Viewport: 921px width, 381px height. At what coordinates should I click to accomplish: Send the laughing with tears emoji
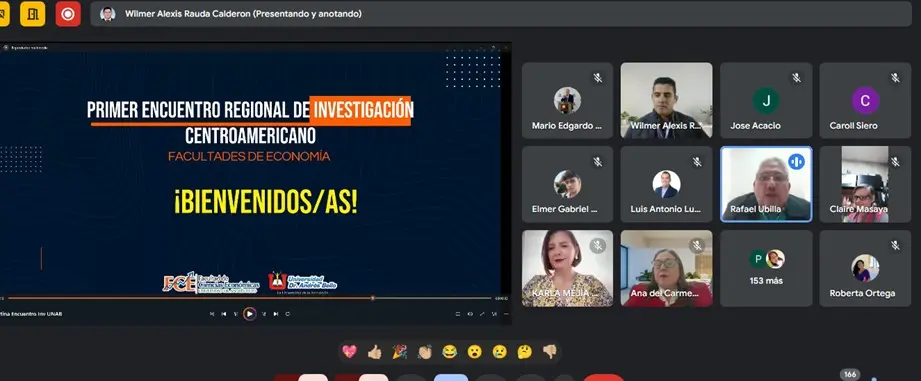(x=449, y=352)
